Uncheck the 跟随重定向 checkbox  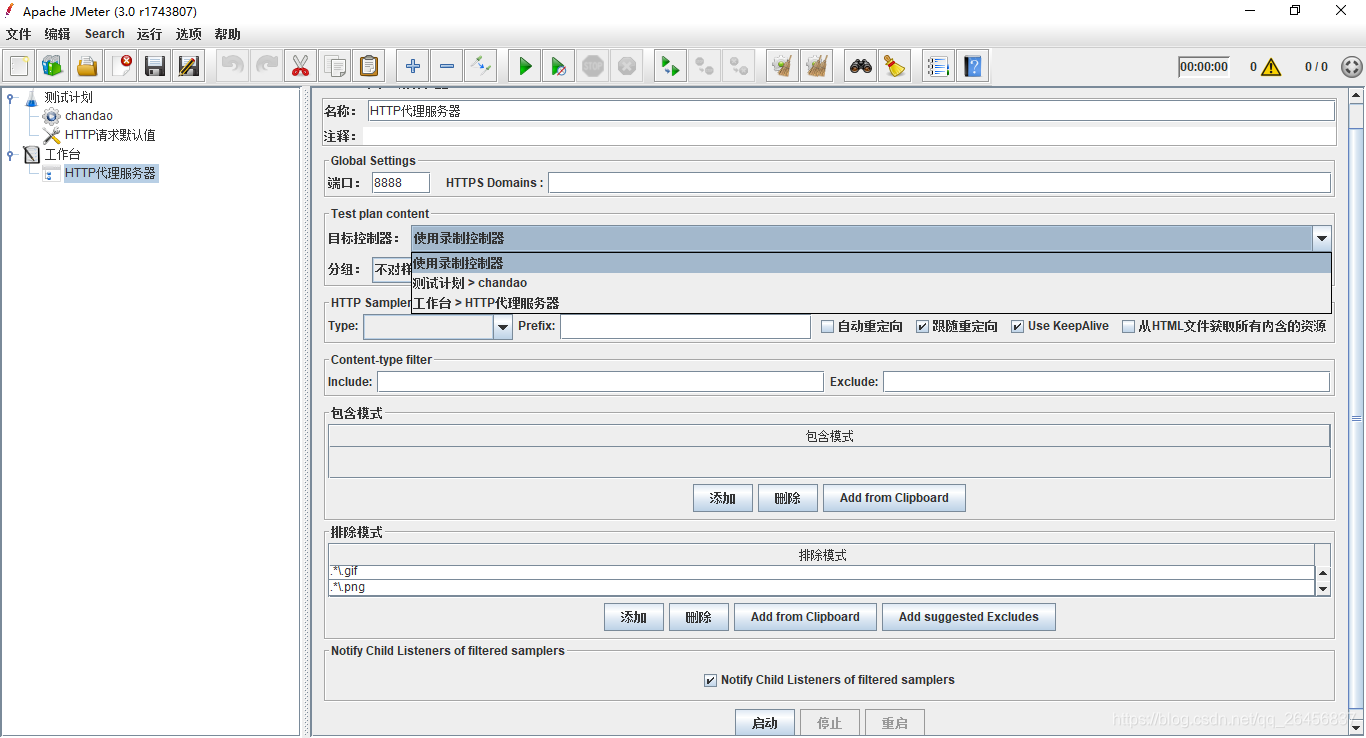(922, 326)
